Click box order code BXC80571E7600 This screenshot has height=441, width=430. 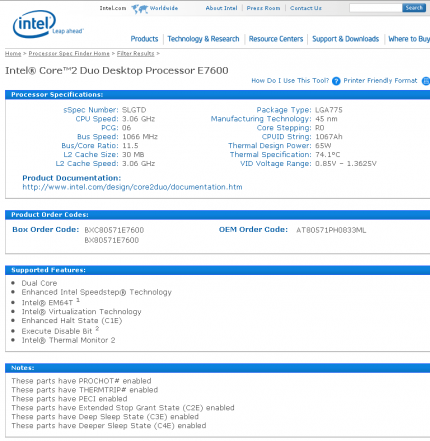(x=114, y=230)
